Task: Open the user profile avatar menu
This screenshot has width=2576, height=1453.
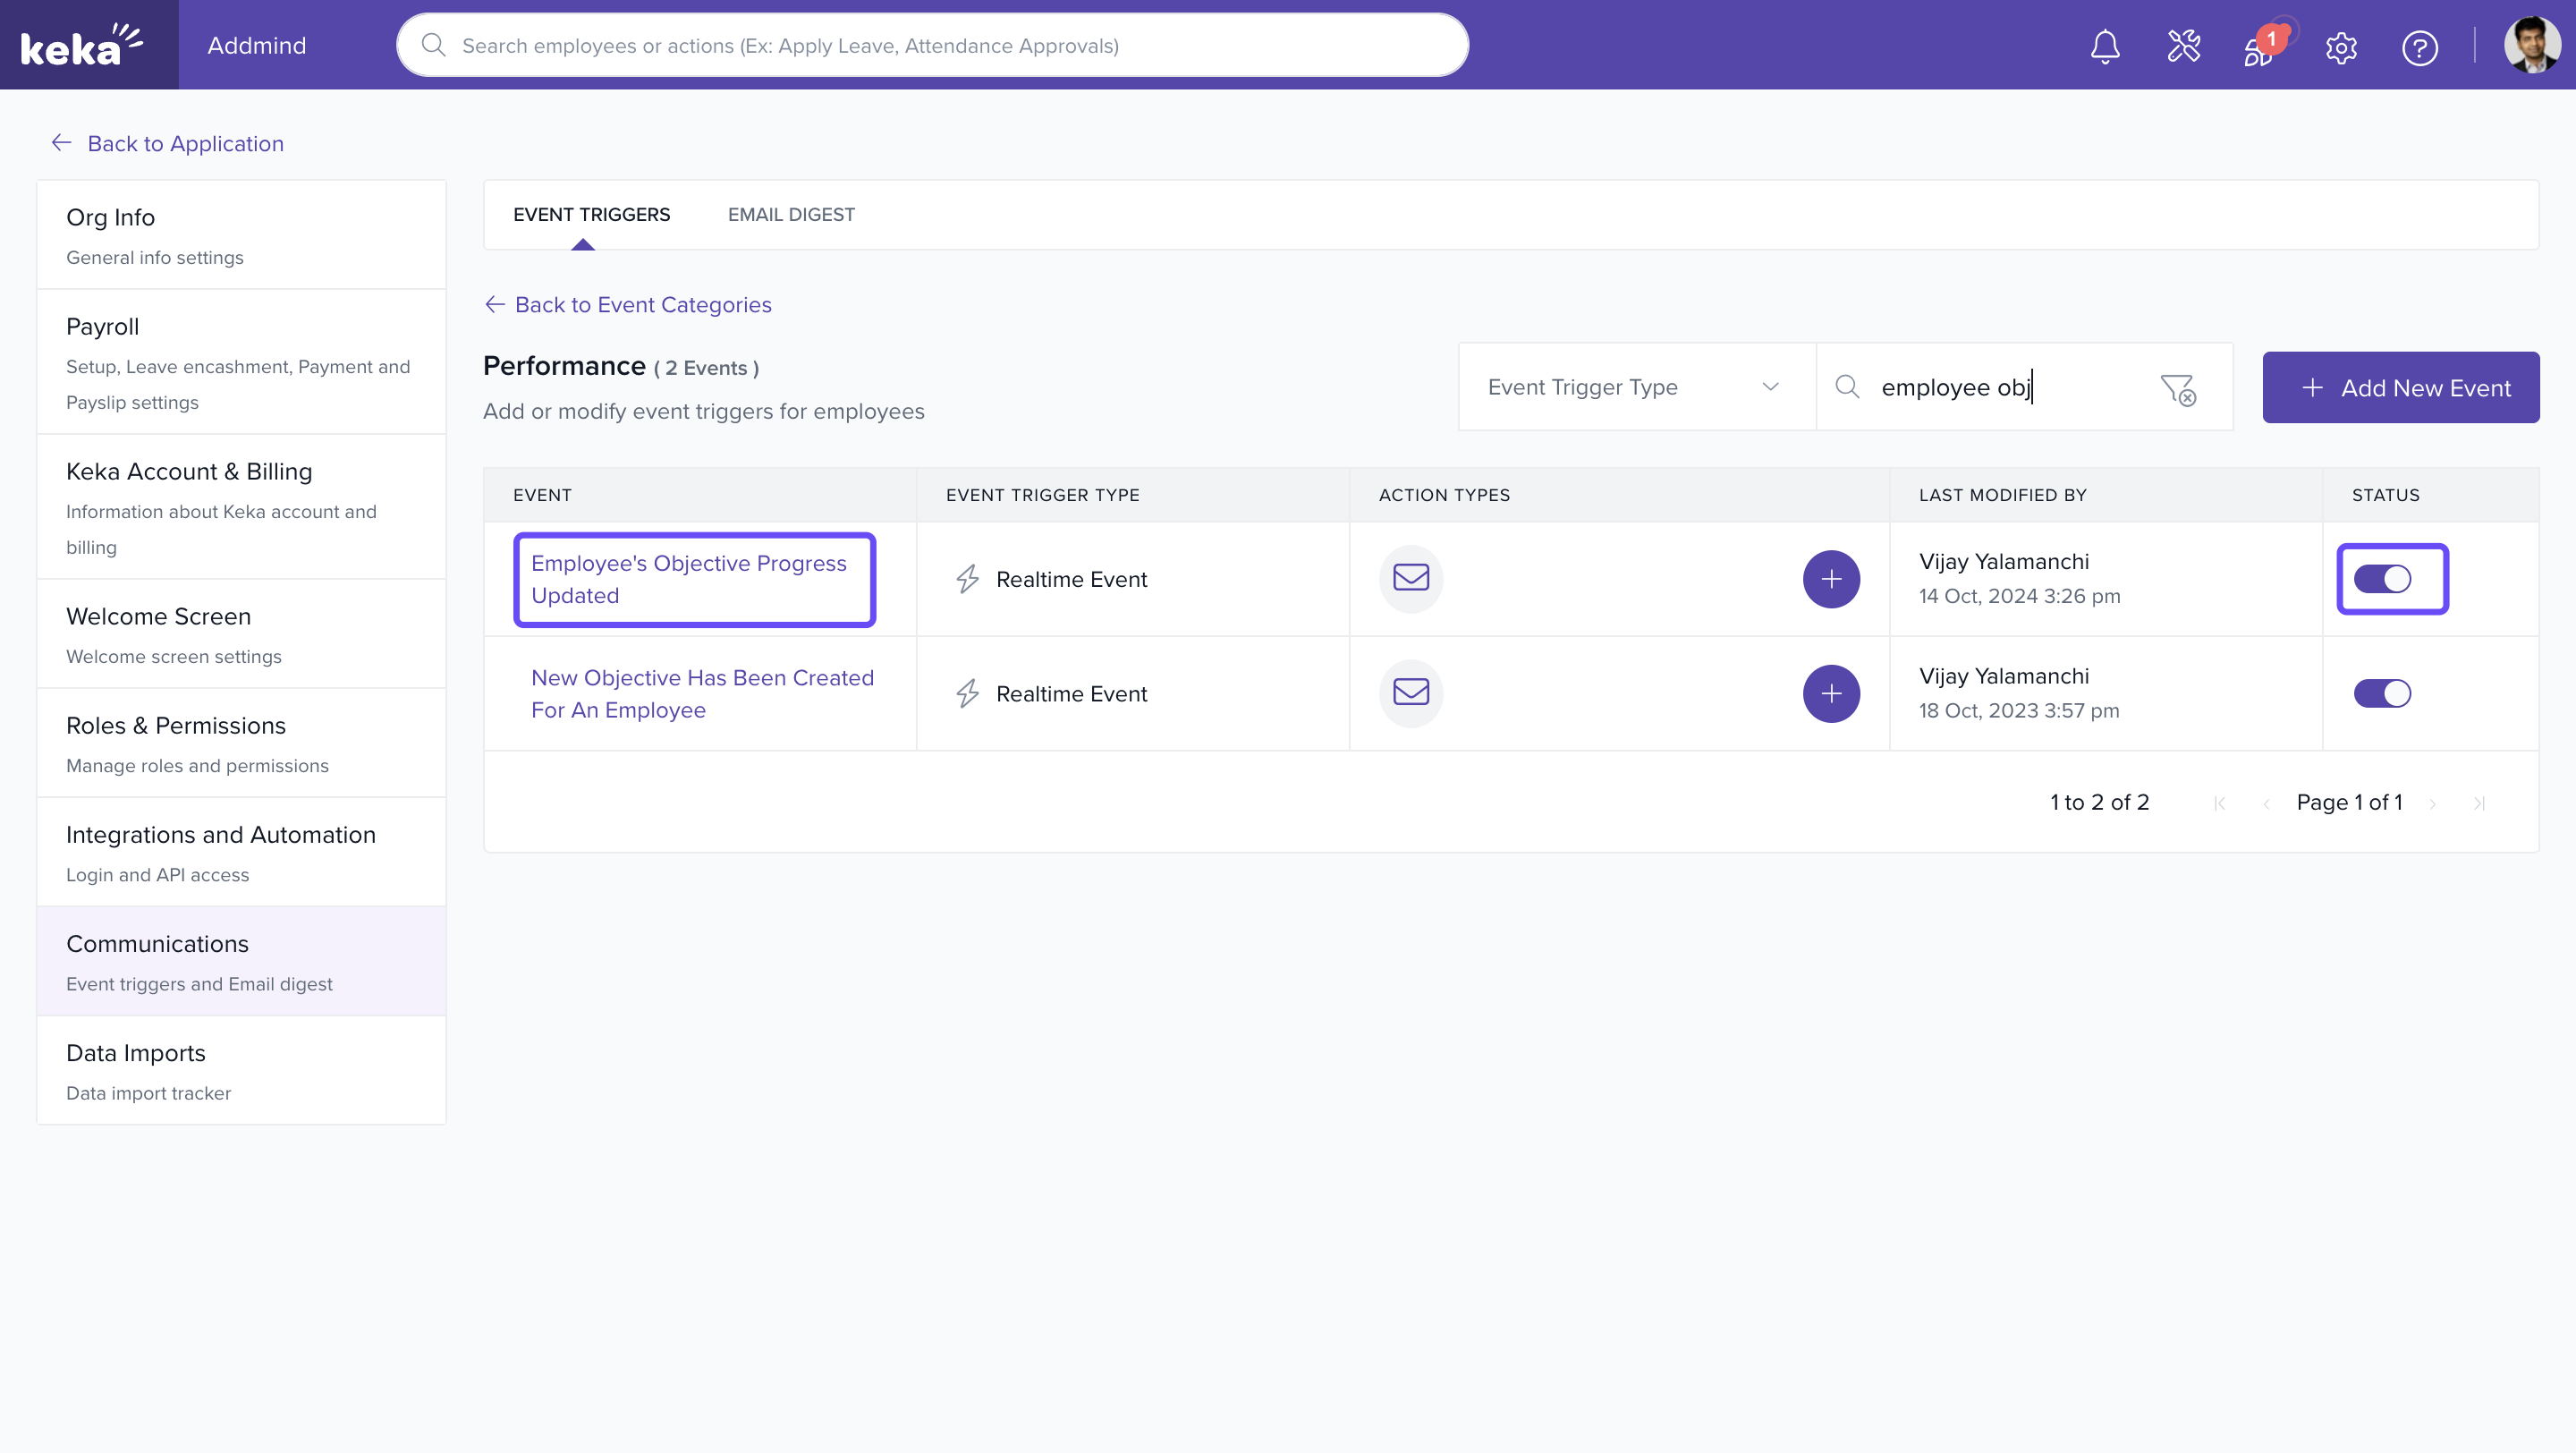Action: (2530, 46)
